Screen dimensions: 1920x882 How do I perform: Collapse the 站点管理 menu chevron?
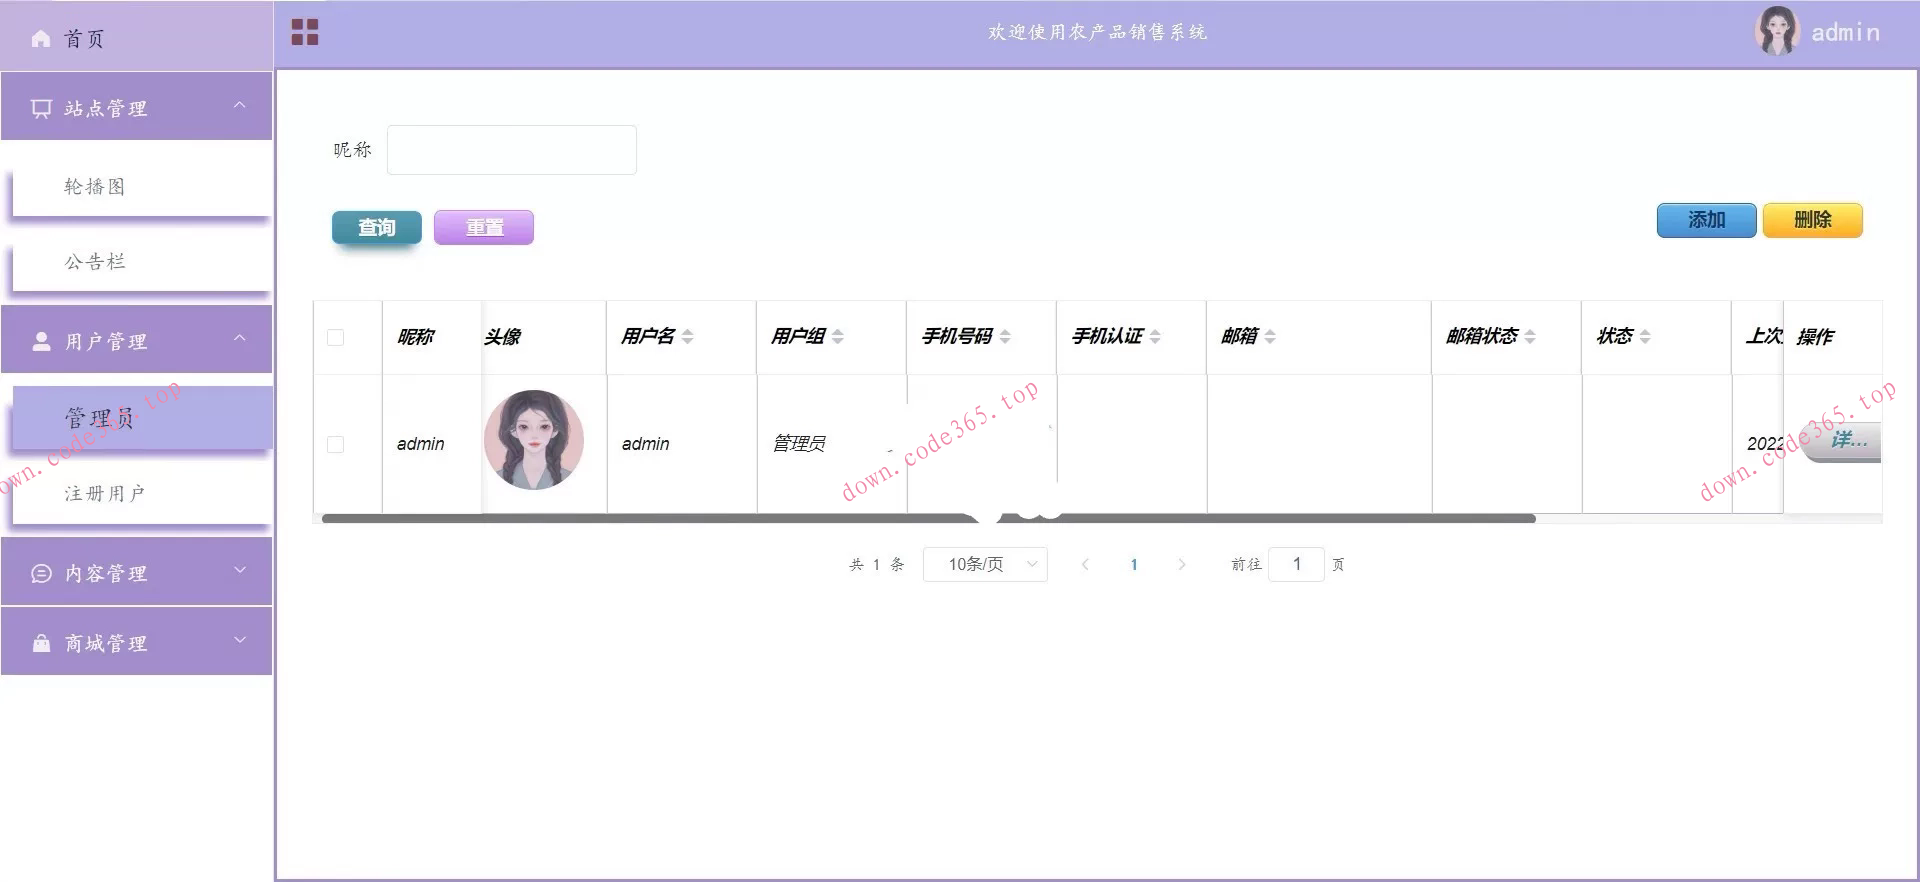pyautogui.click(x=239, y=105)
